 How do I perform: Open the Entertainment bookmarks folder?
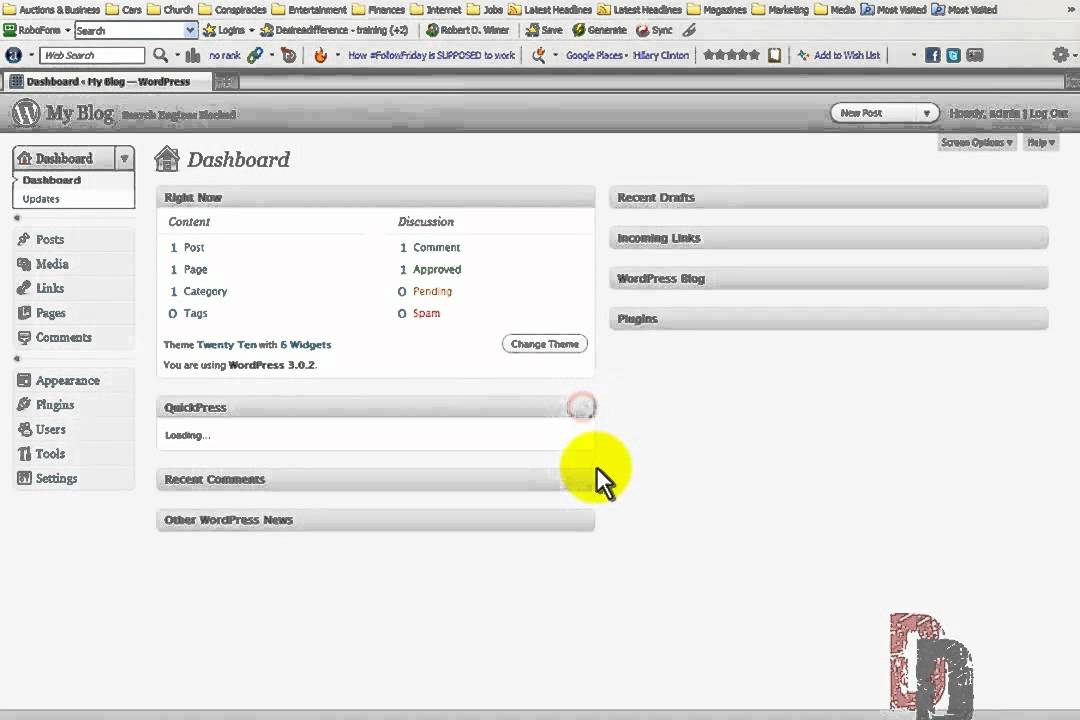coord(309,10)
